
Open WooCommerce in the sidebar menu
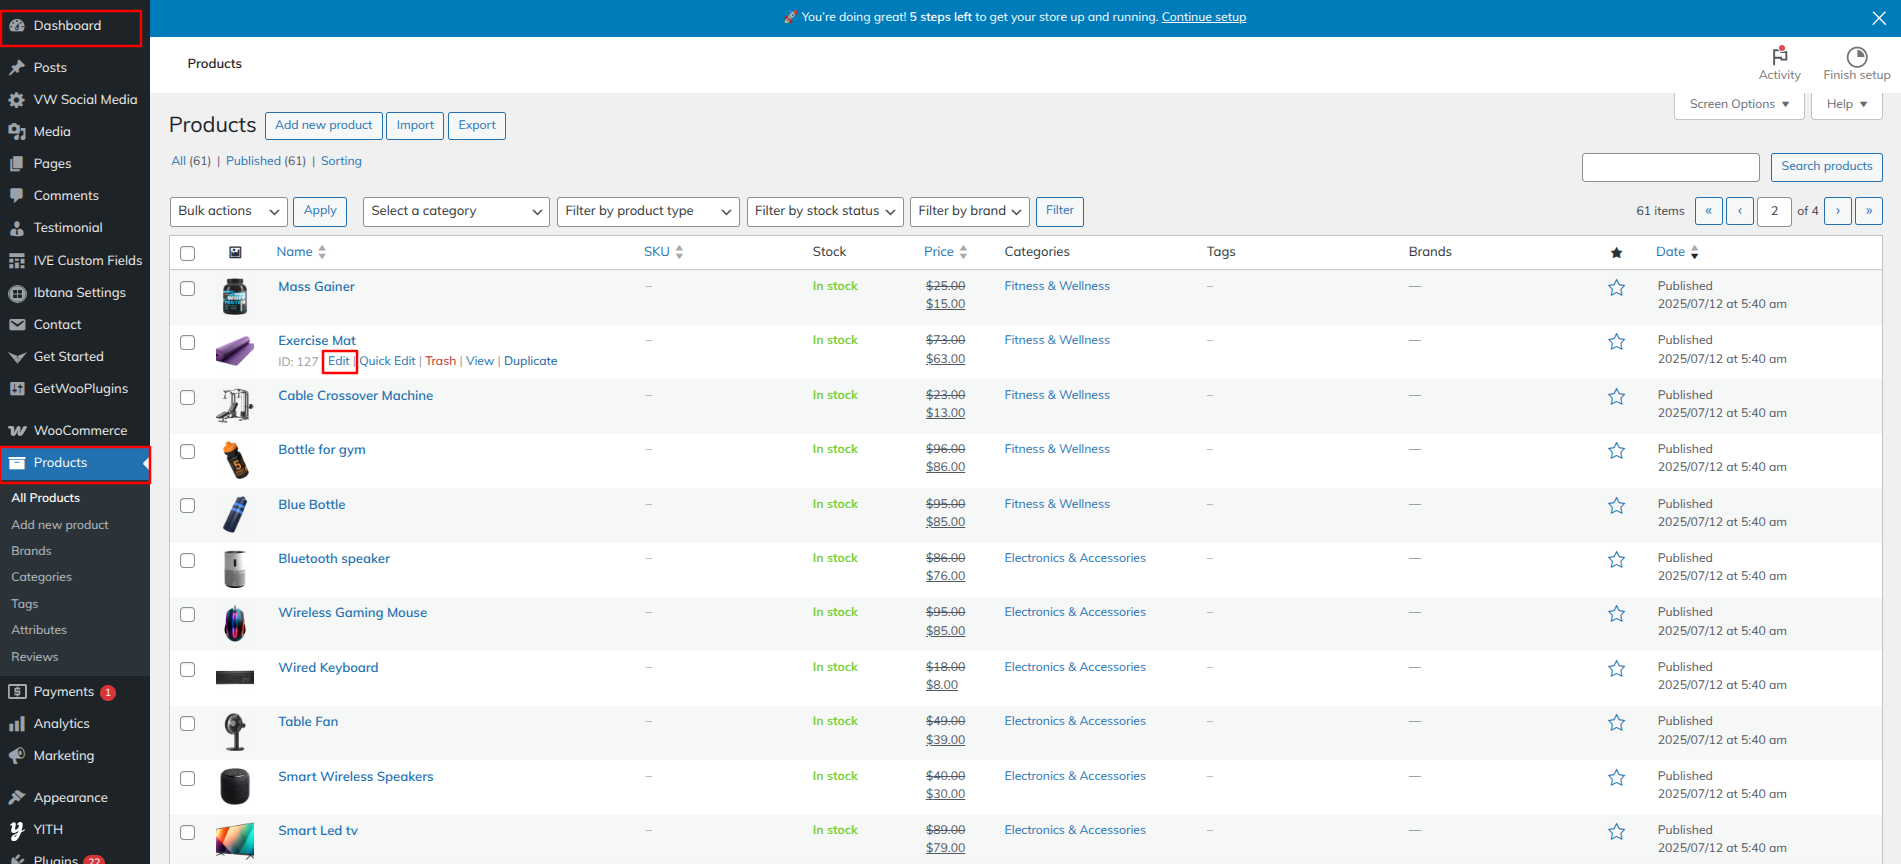(80, 431)
